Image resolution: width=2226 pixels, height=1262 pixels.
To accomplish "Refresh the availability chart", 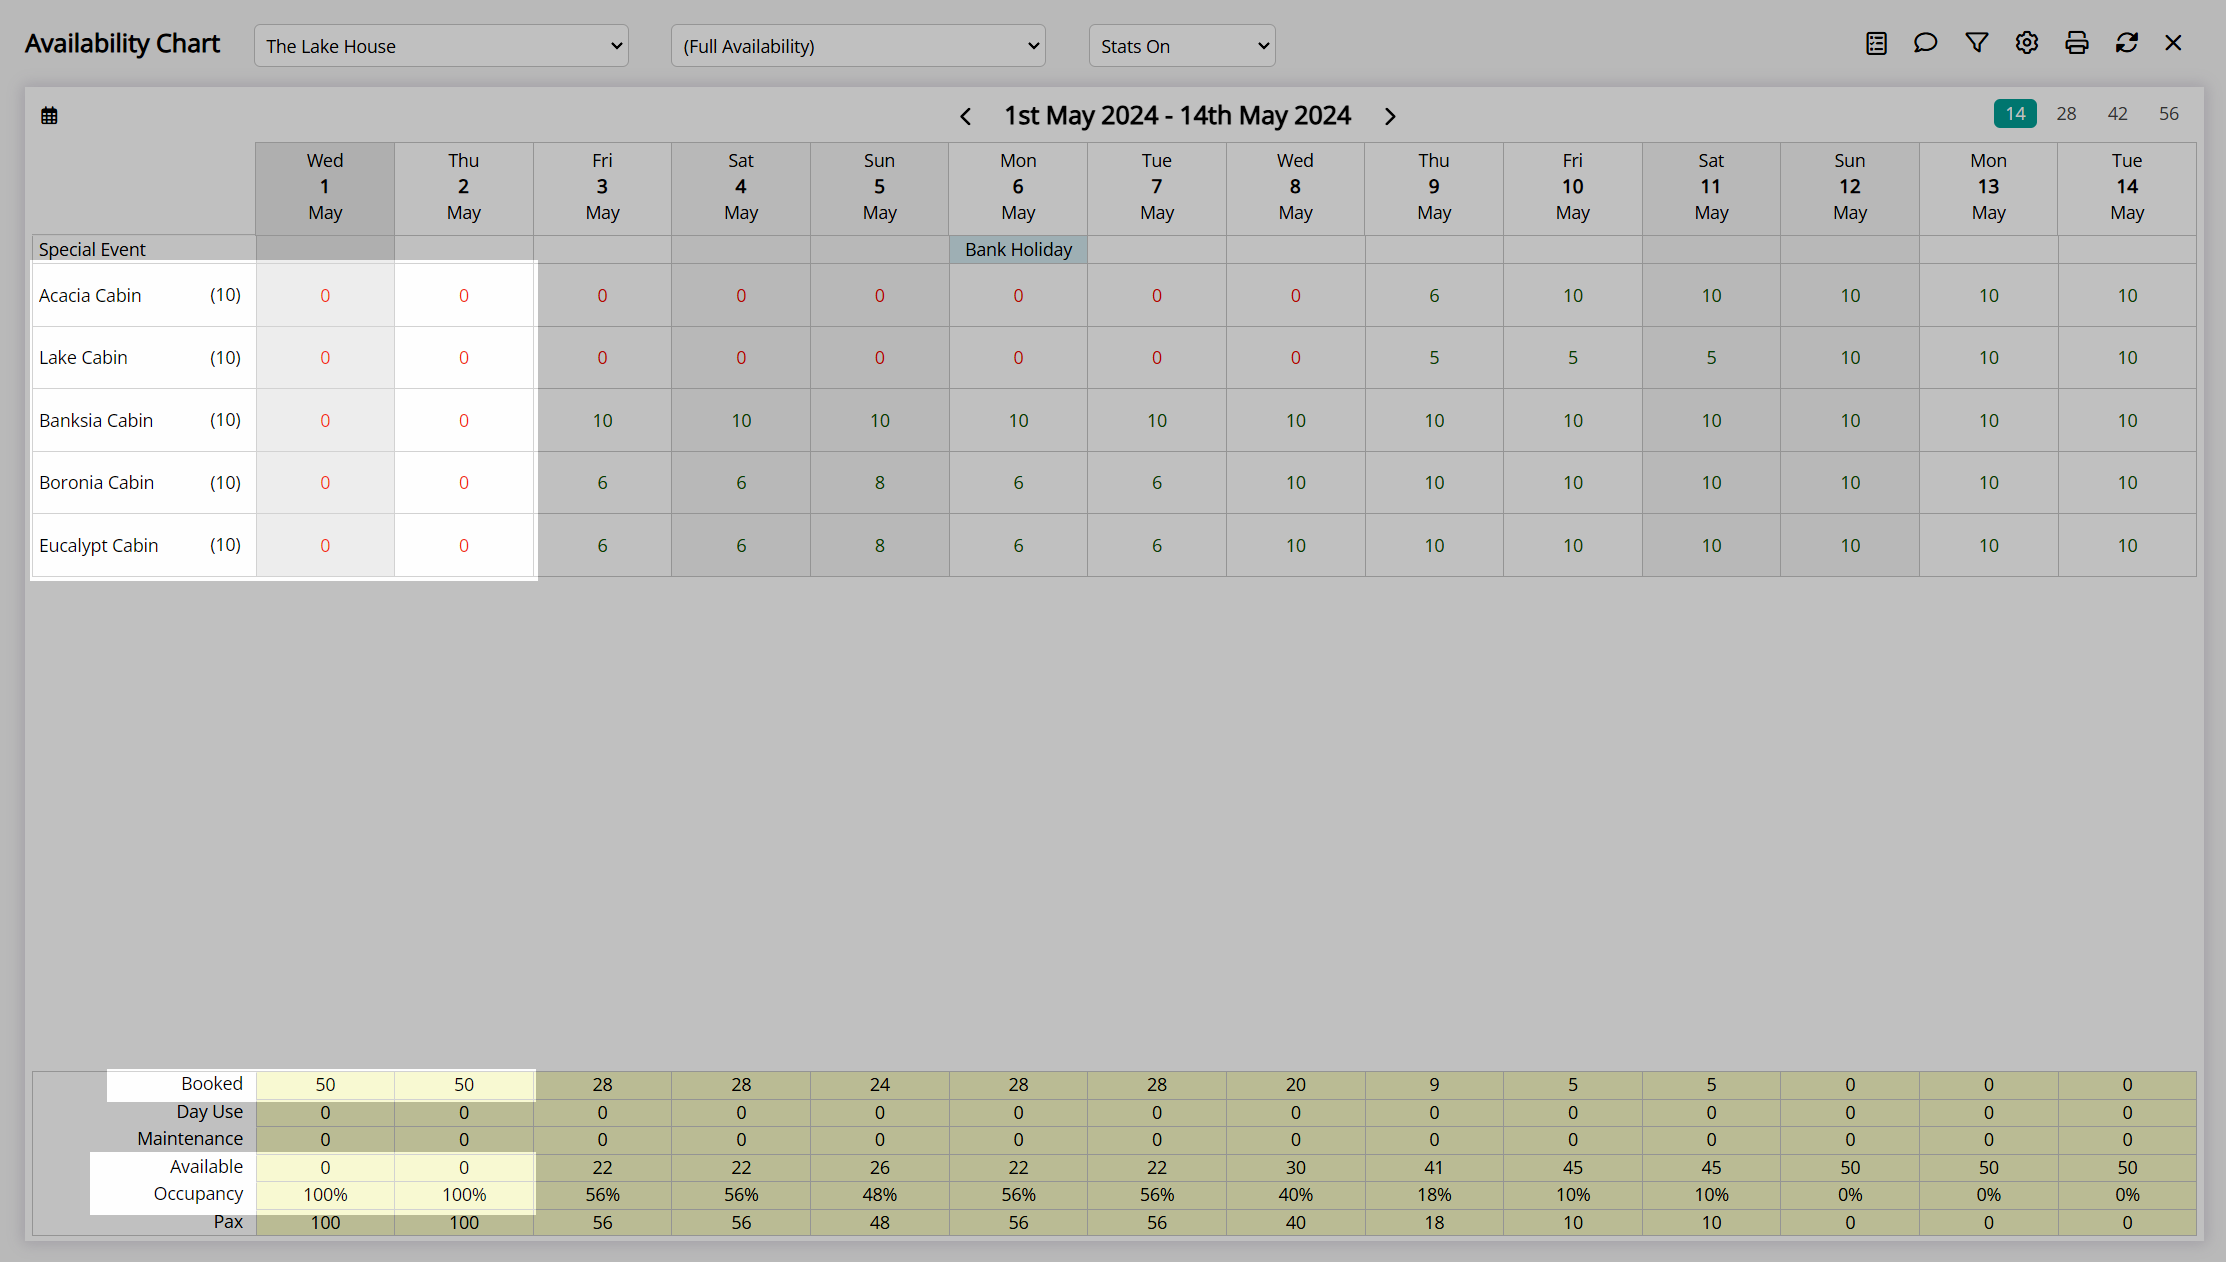I will pos(2126,43).
